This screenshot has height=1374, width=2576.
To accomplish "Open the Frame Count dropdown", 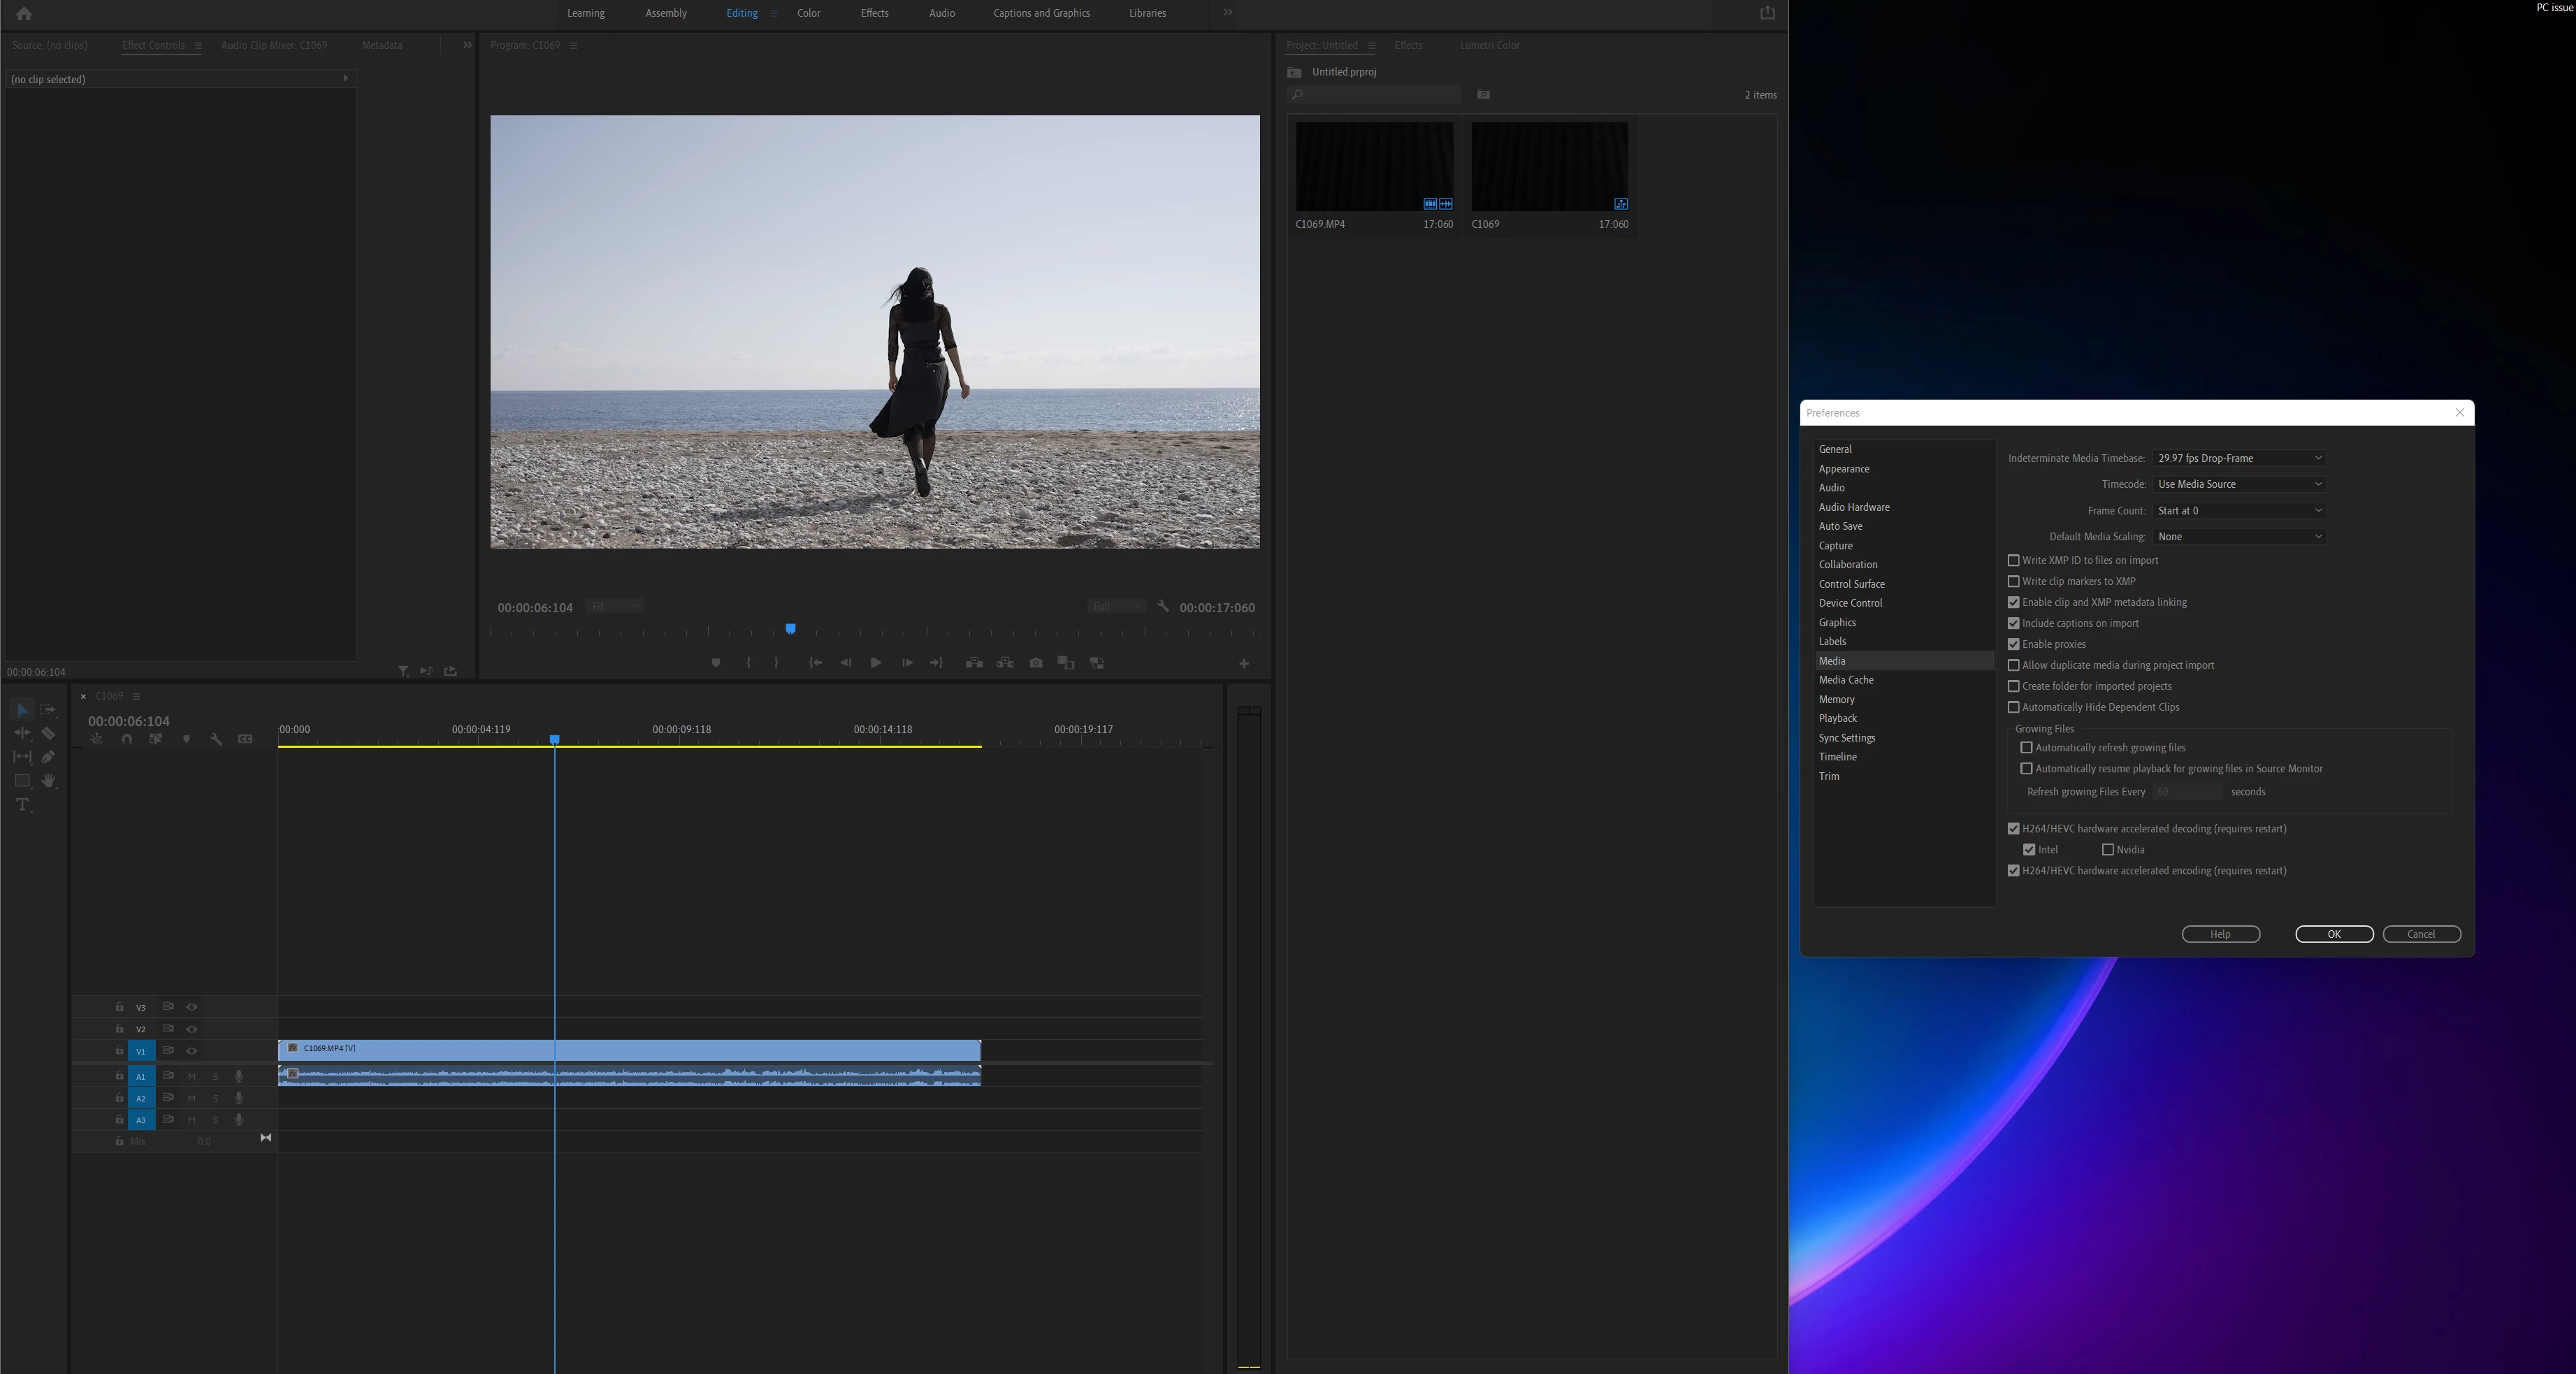I will pos(2238,511).
